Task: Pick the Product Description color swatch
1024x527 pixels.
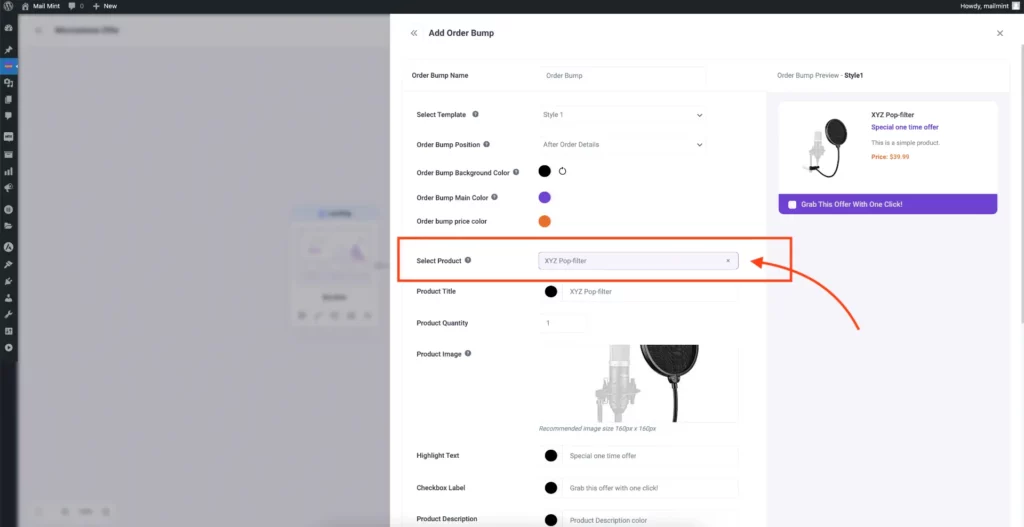Action: [x=551, y=520]
